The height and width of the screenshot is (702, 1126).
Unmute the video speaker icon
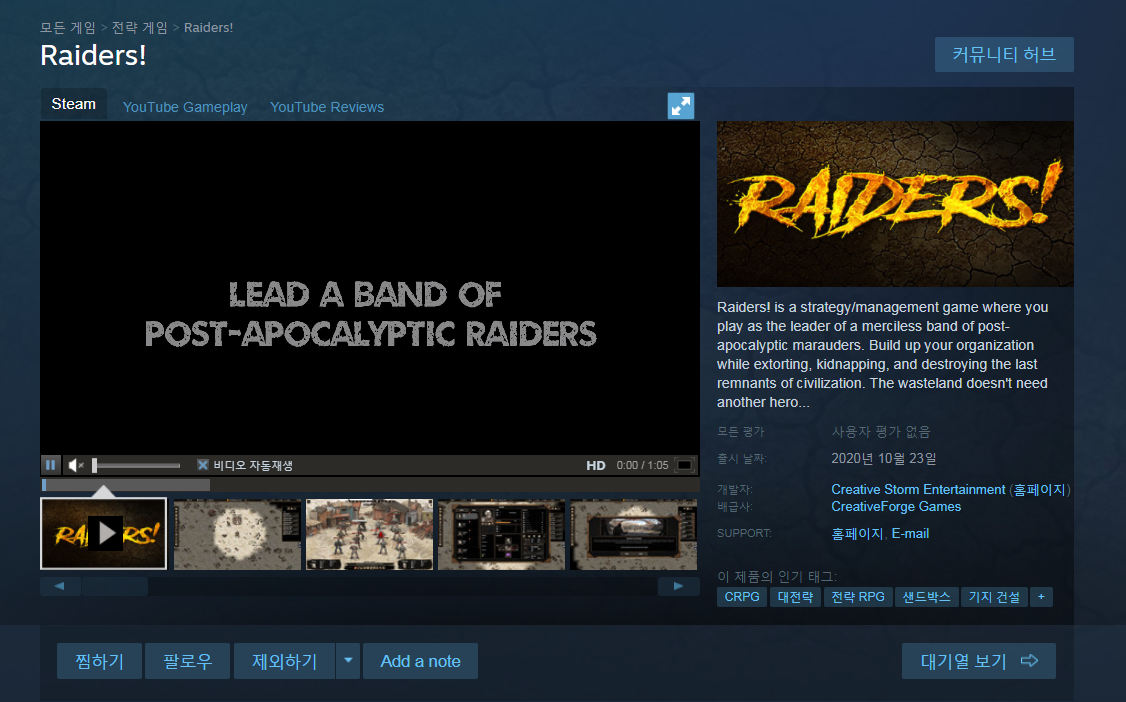75,465
